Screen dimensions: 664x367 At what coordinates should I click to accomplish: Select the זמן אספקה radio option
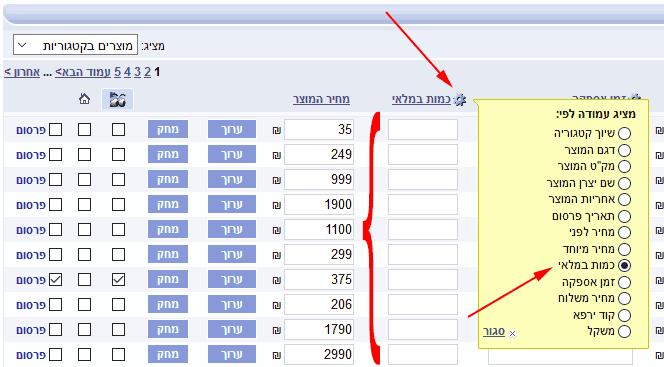pos(624,282)
